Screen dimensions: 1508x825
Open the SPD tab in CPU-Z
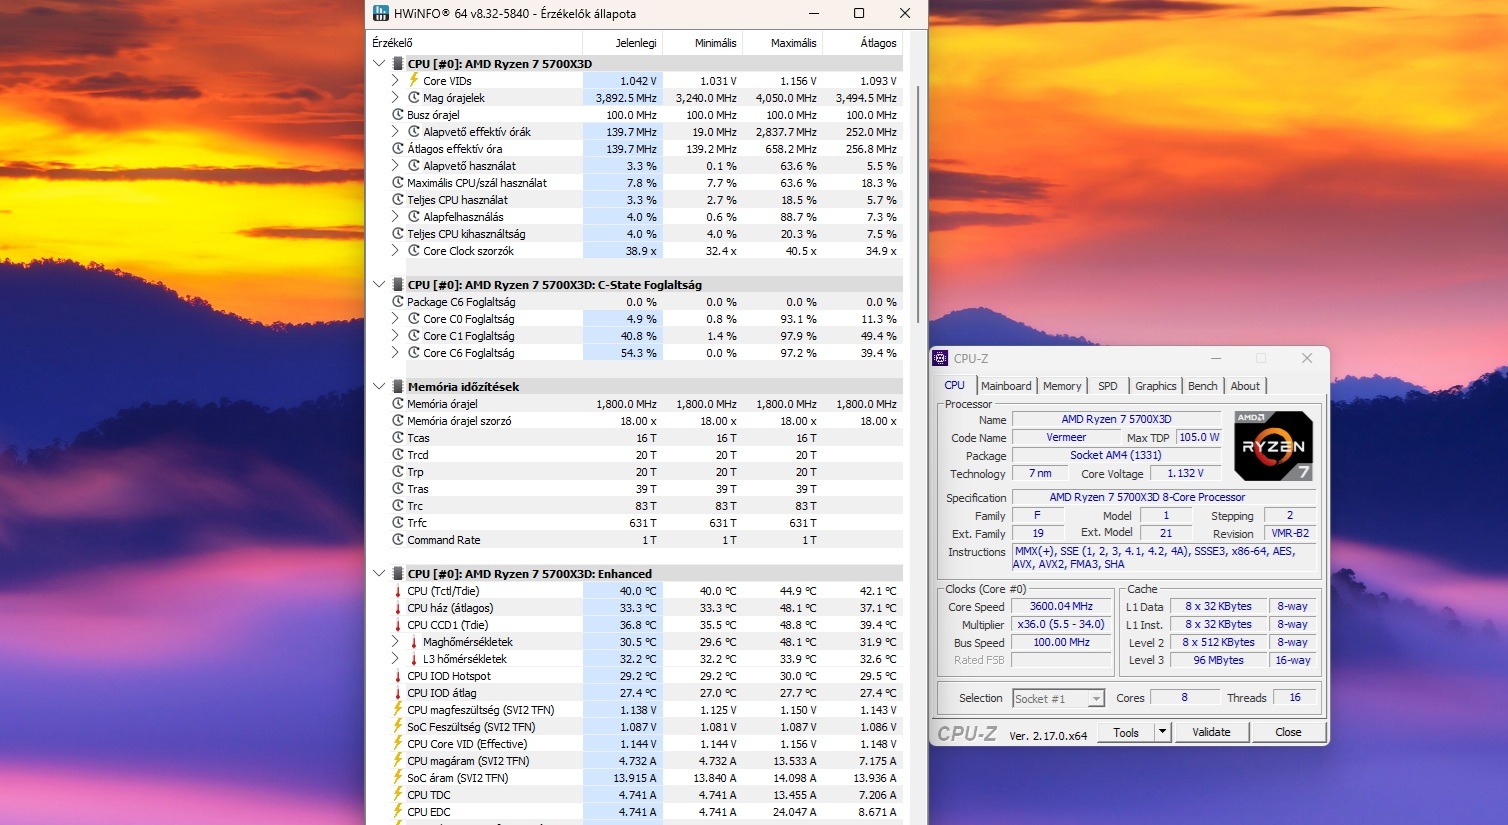pos(1108,386)
